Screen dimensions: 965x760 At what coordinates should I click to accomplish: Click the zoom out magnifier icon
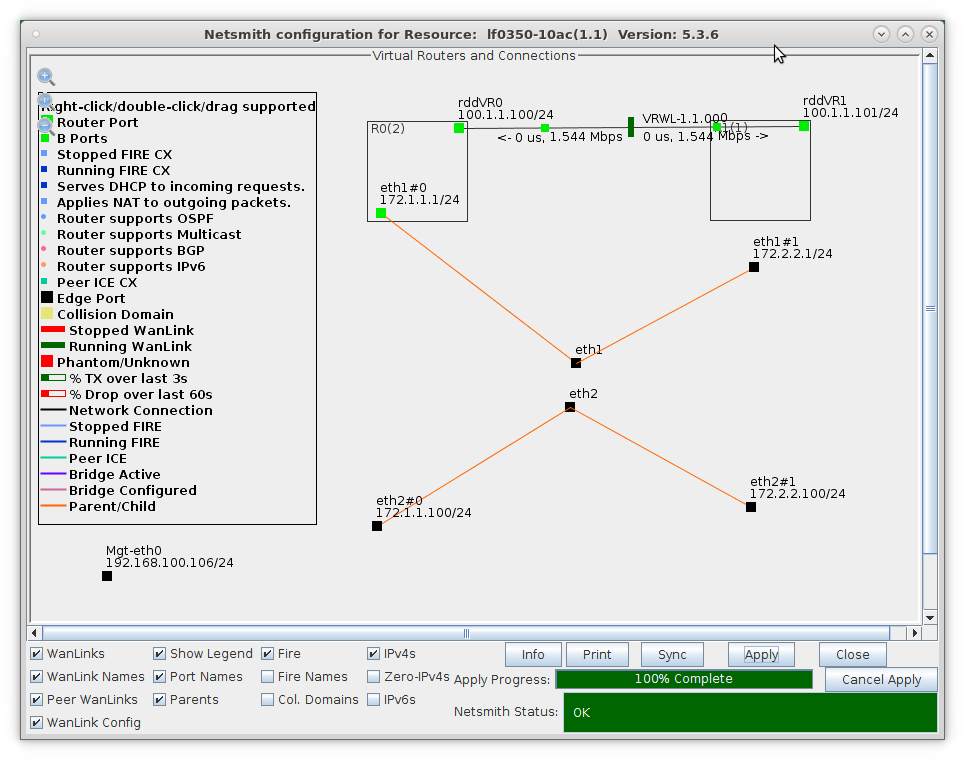coord(45,126)
